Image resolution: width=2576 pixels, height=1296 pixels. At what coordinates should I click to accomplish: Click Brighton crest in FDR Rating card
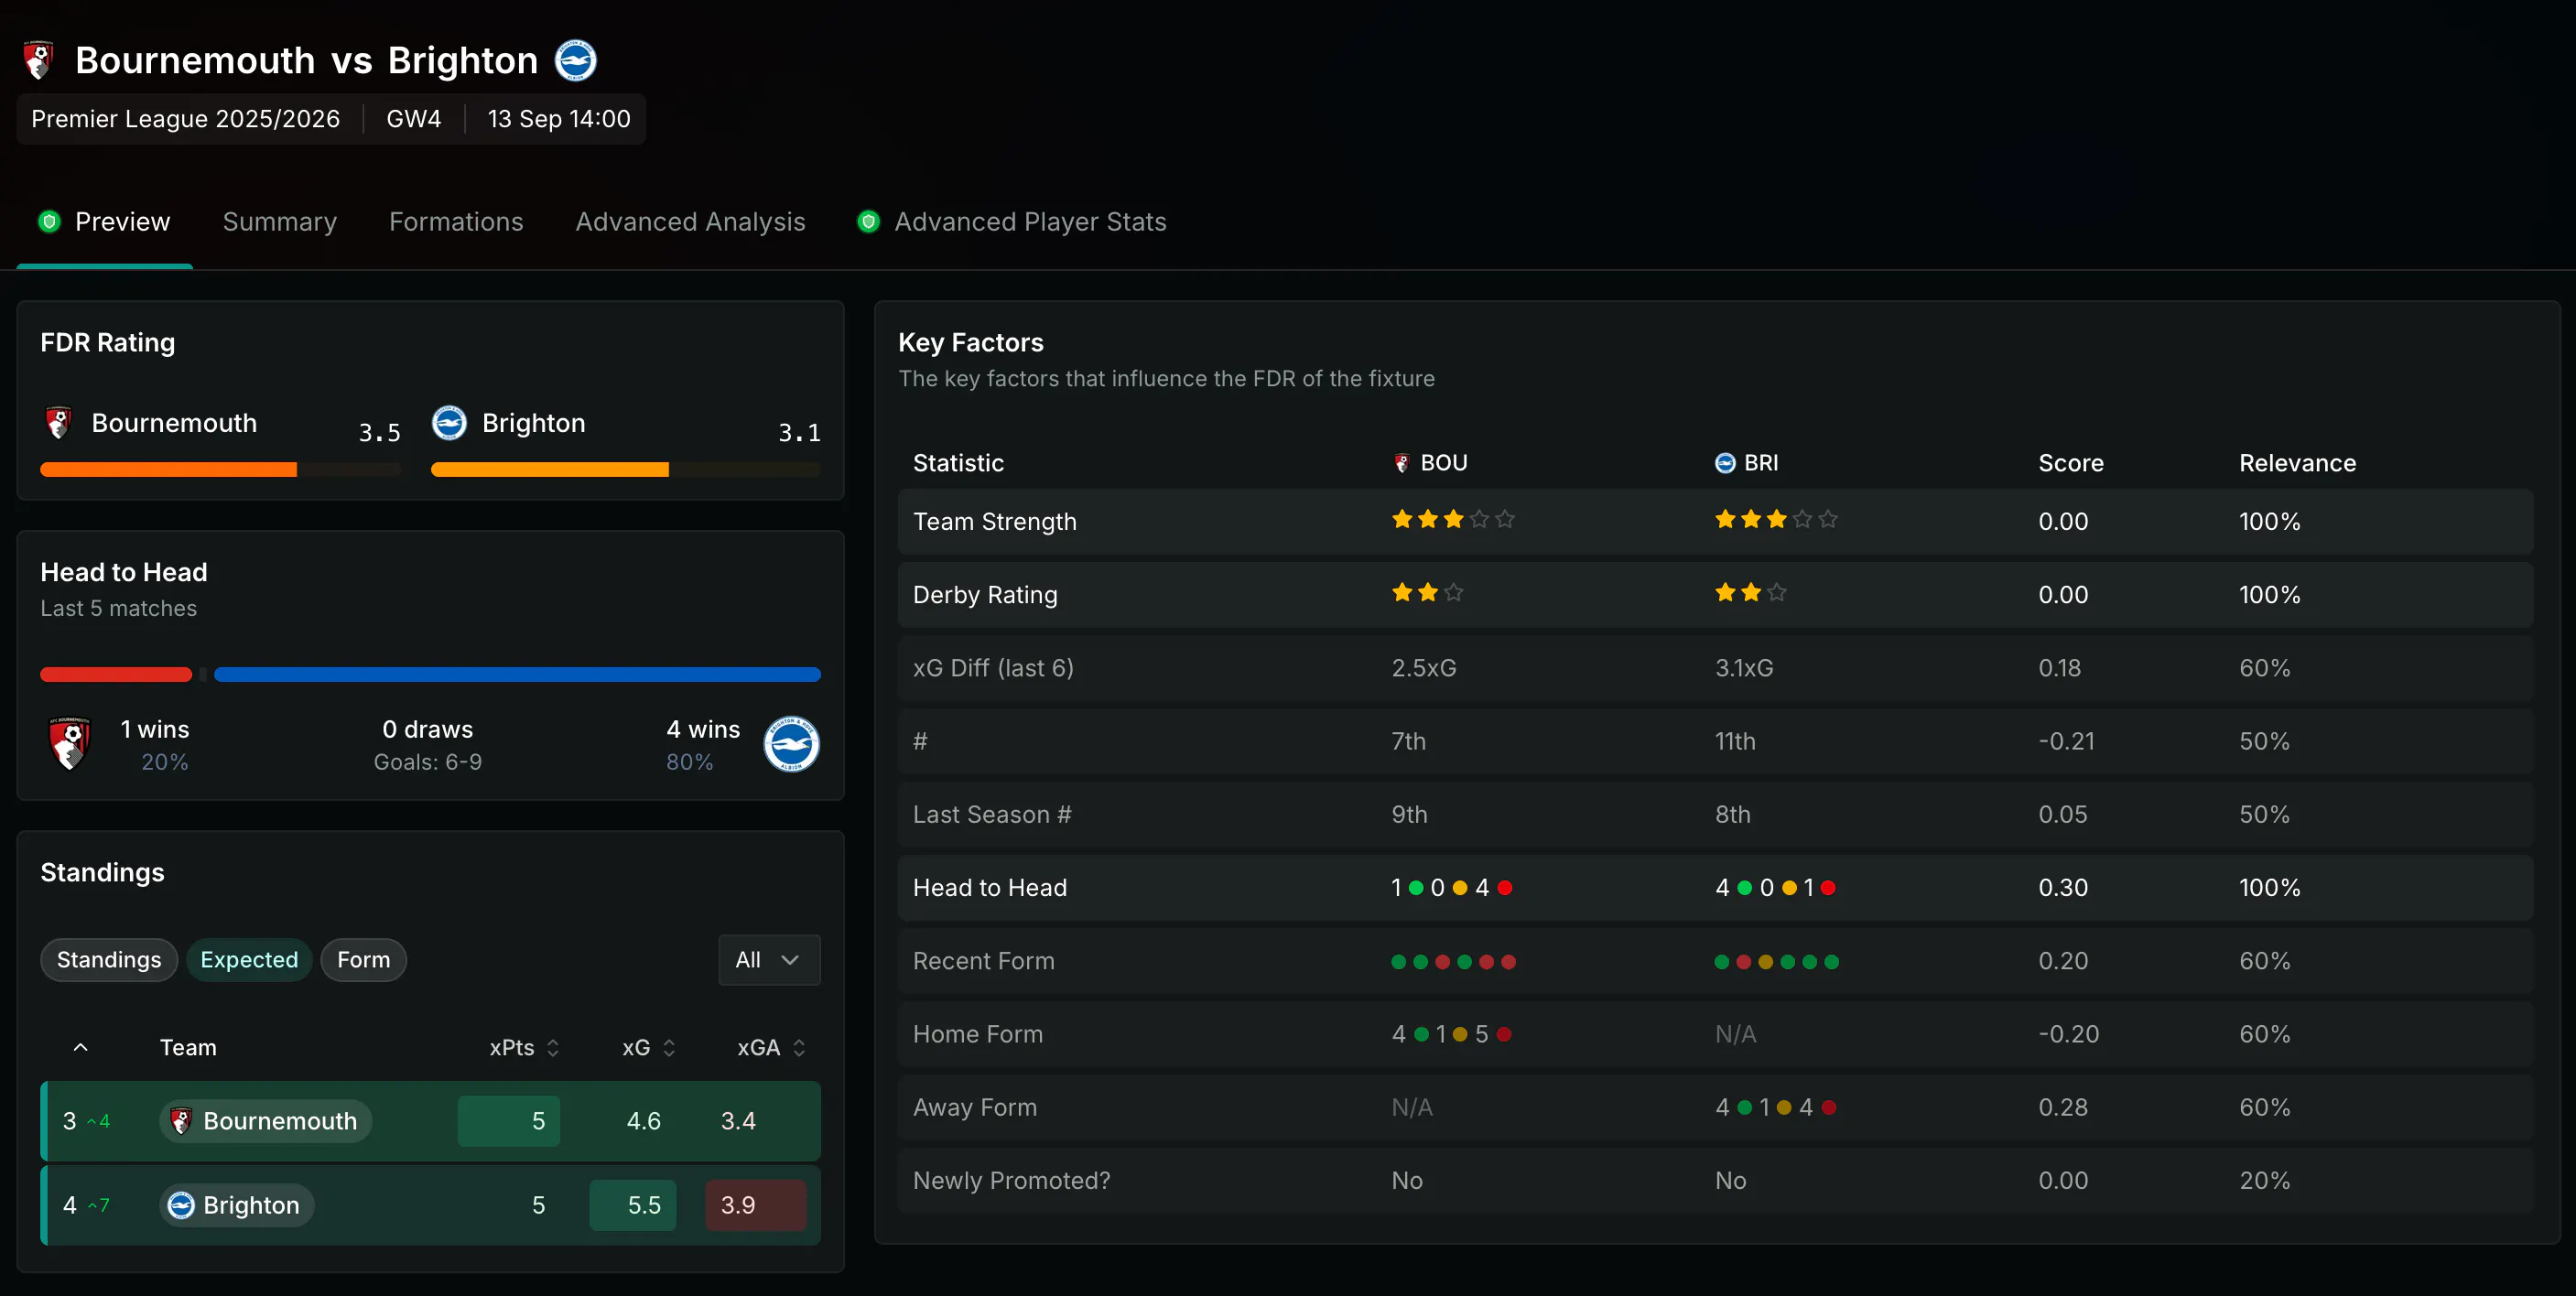(449, 423)
